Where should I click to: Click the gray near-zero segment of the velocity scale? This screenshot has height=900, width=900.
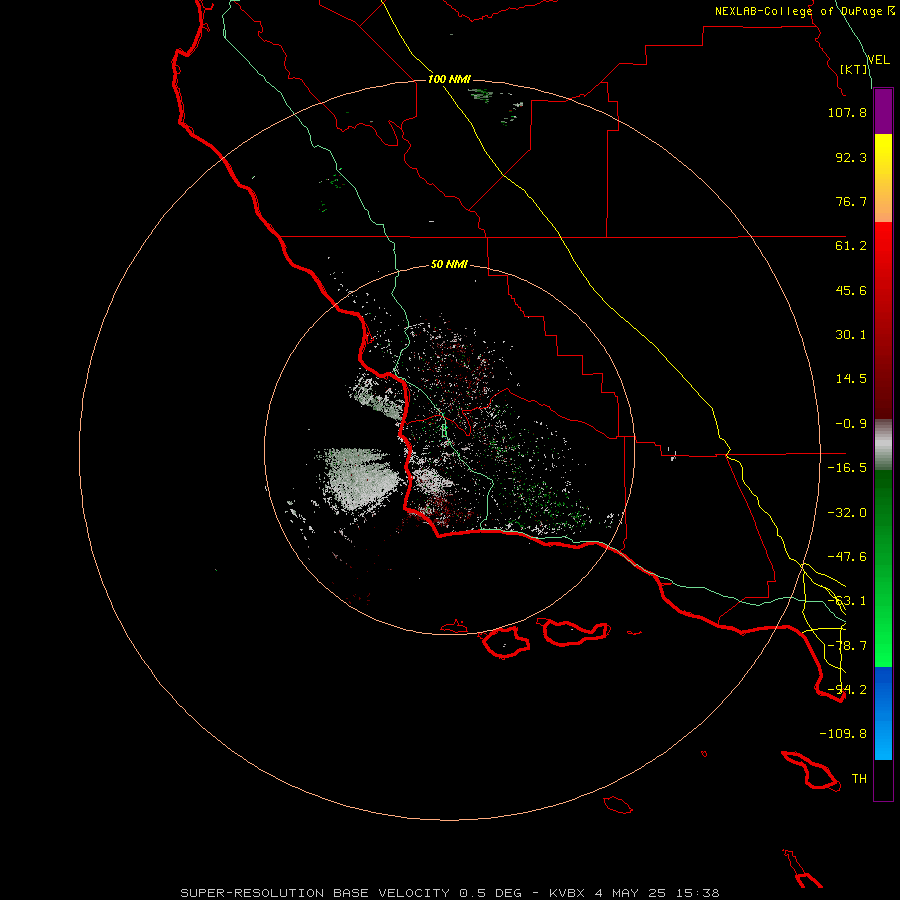coord(883,445)
